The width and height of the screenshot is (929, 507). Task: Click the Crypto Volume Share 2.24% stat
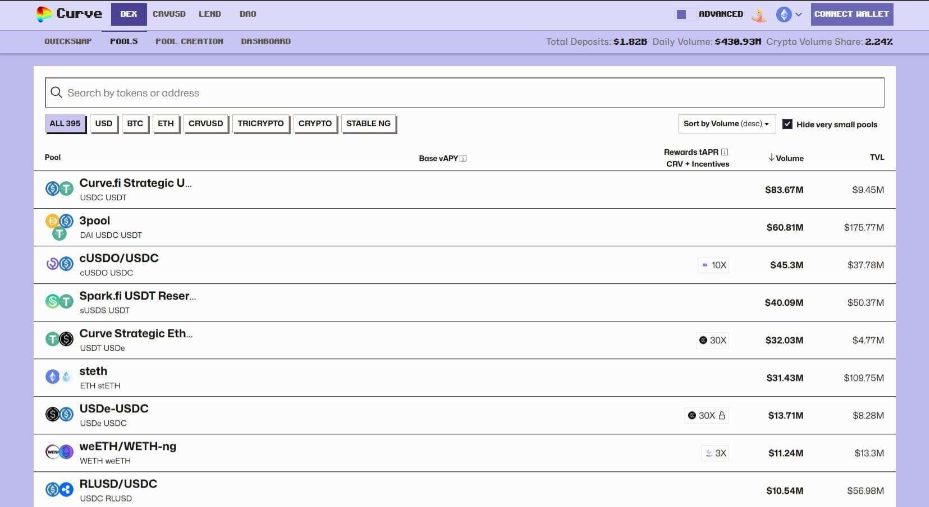829,41
